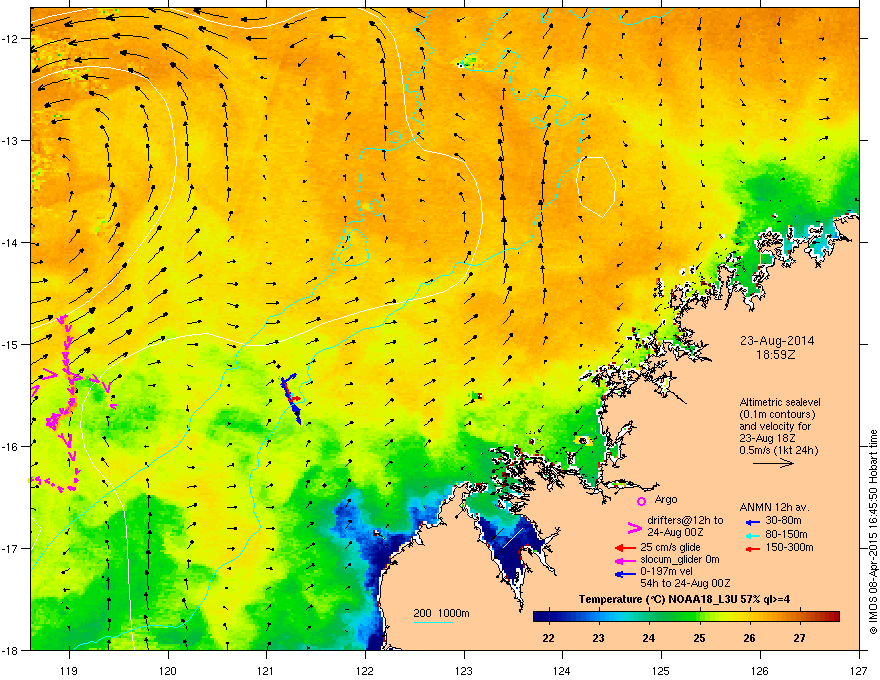Click the latitude axis label -18
This screenshot has width=880, height=680.
tap(10, 650)
